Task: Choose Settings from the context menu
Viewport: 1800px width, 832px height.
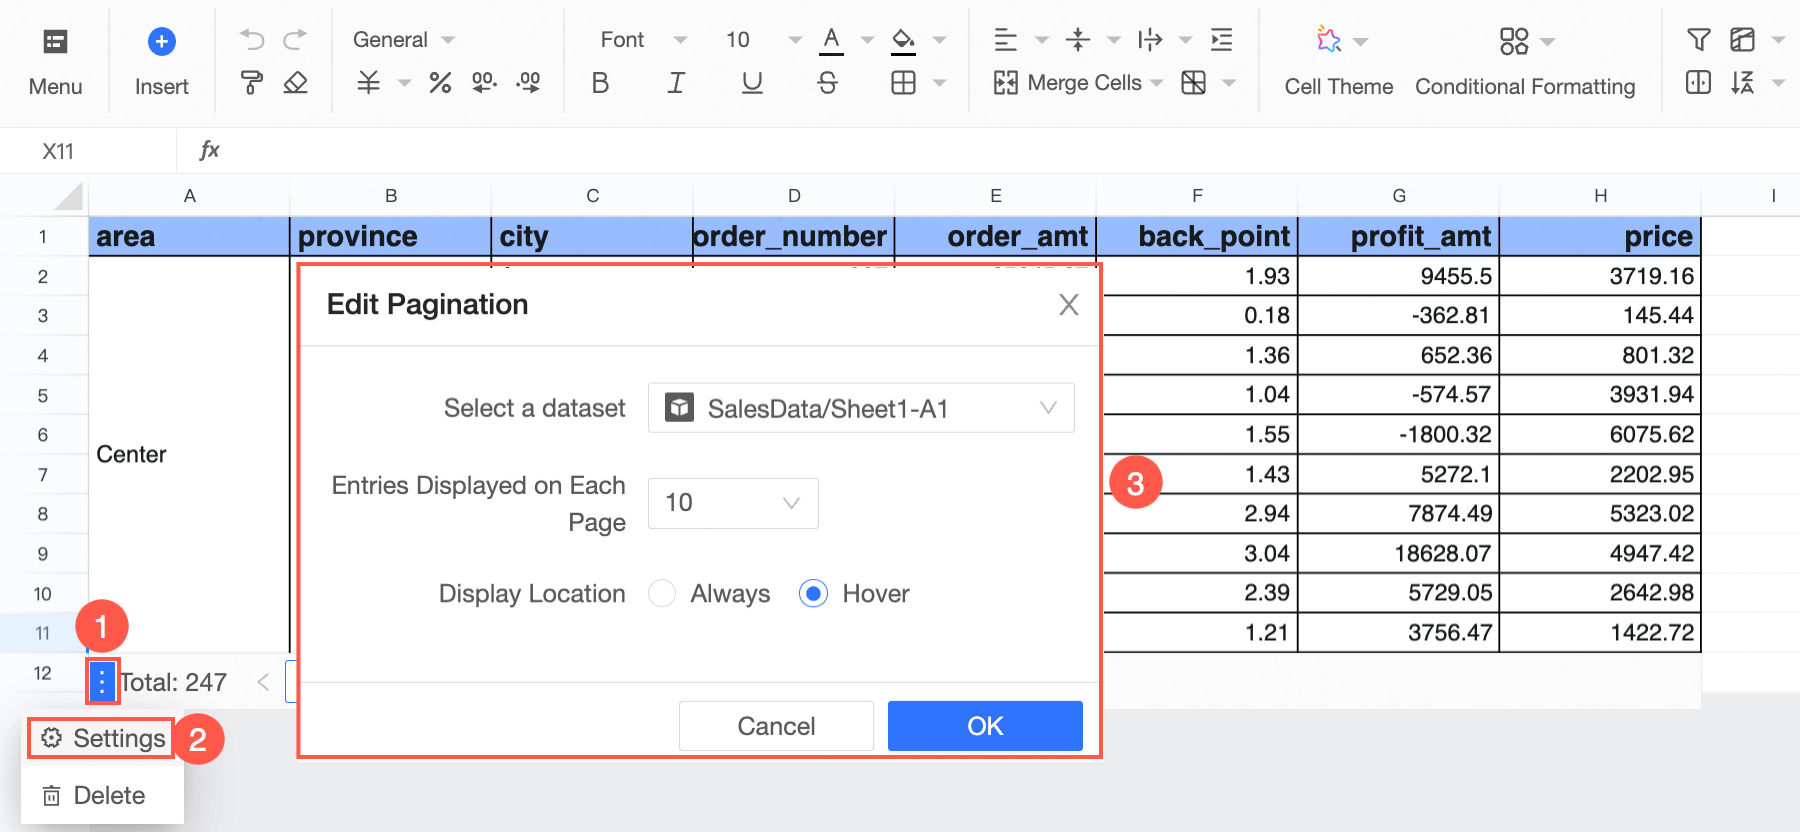Action: click(x=102, y=738)
